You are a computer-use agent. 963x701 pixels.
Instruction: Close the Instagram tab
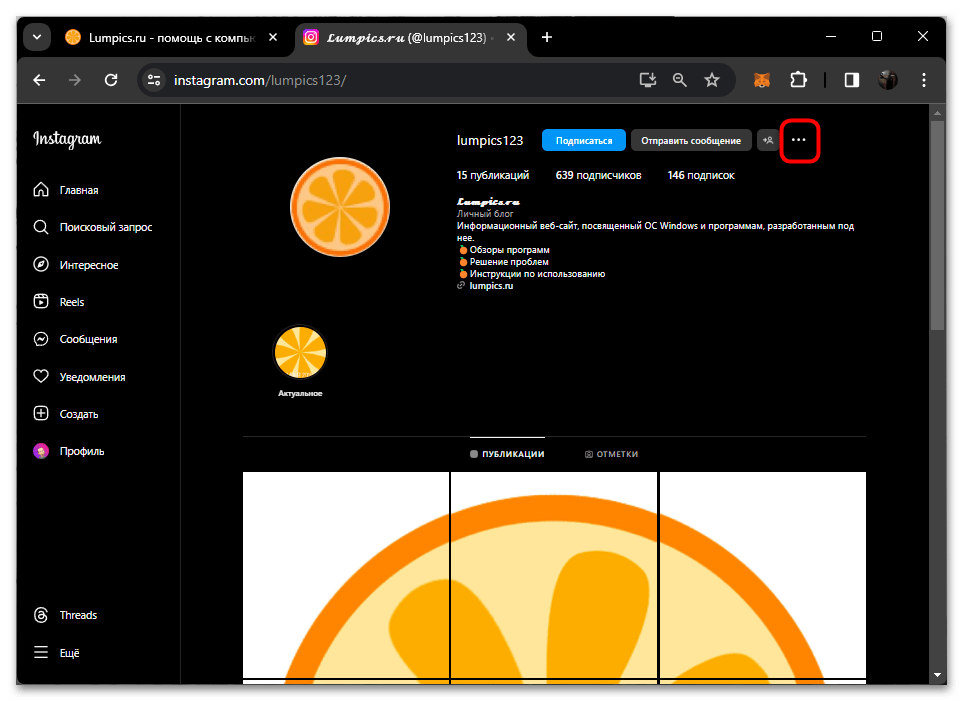coord(510,37)
